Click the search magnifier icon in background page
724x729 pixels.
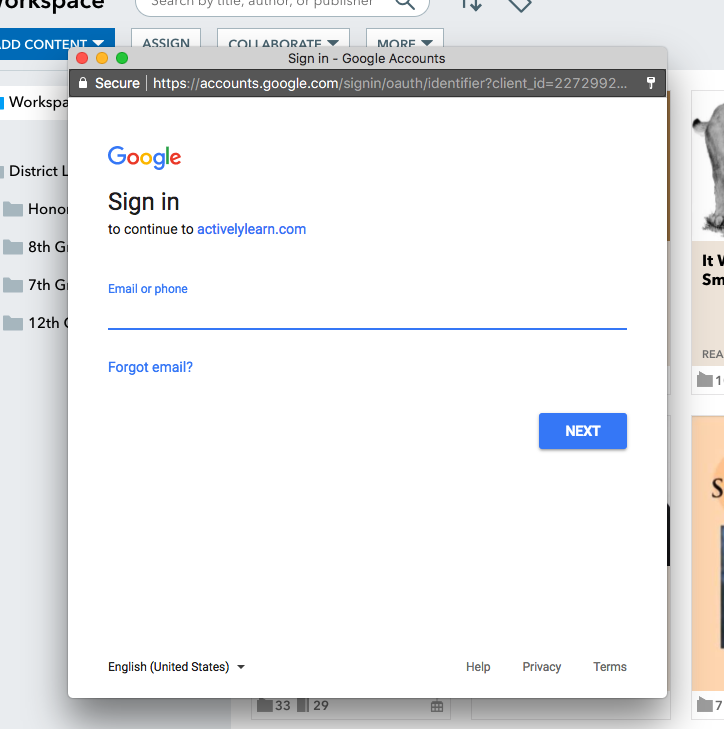405,4
